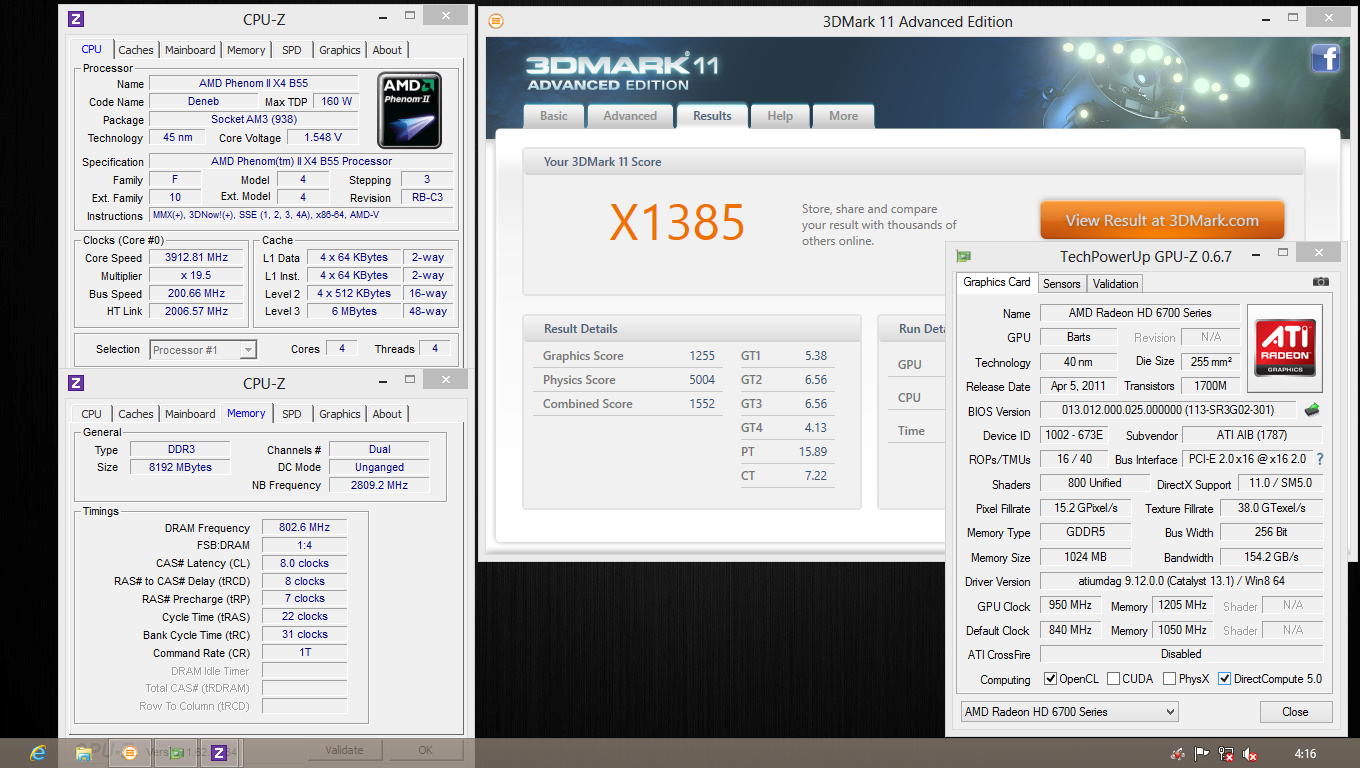Viewport: 1360px width, 768px height.
Task: Click the network status tray icon
Action: [1226, 754]
